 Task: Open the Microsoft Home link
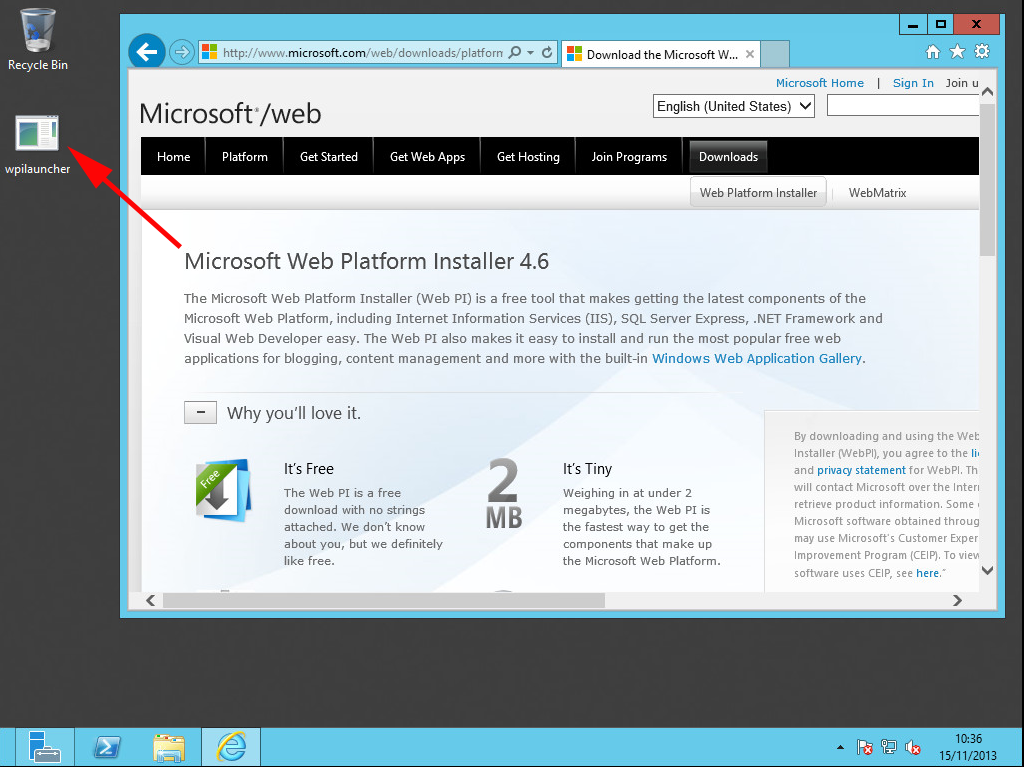(x=820, y=83)
